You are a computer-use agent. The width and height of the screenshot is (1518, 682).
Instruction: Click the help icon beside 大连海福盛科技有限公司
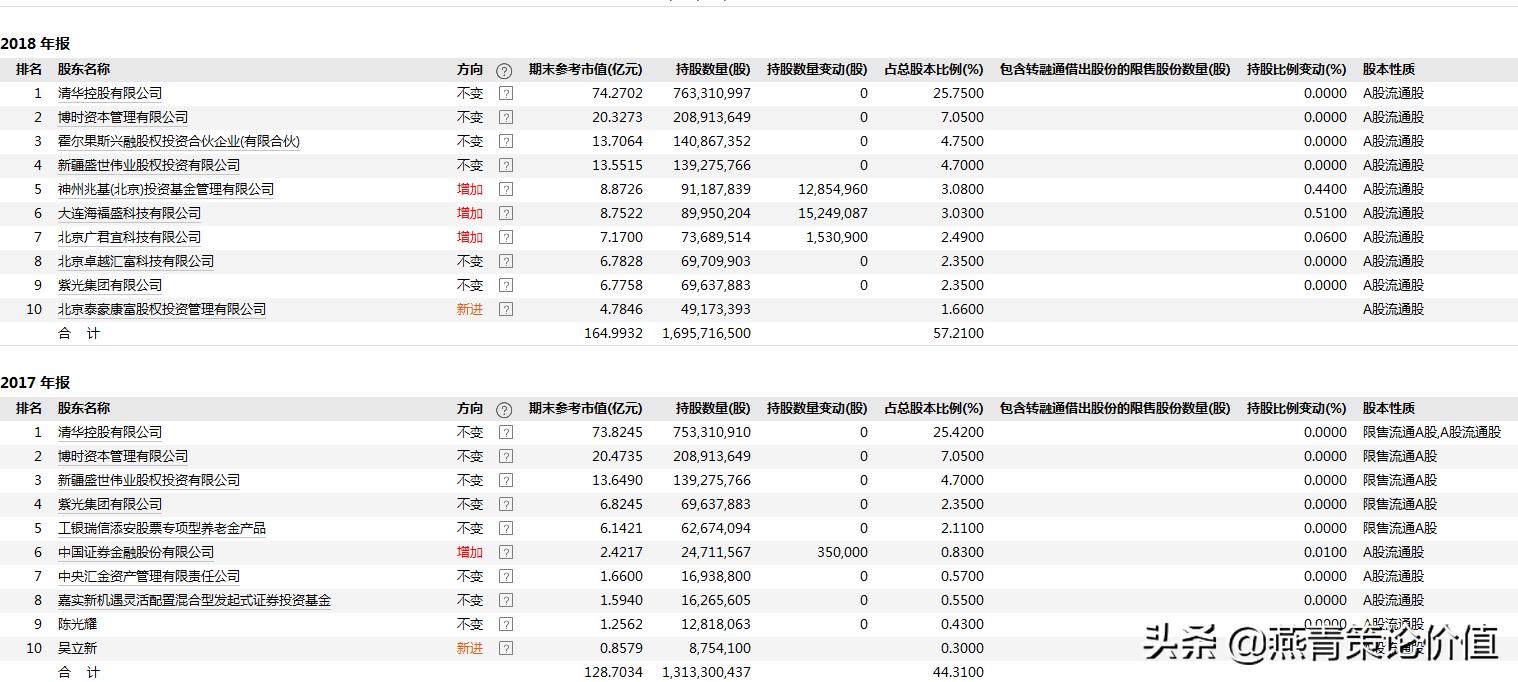[505, 213]
